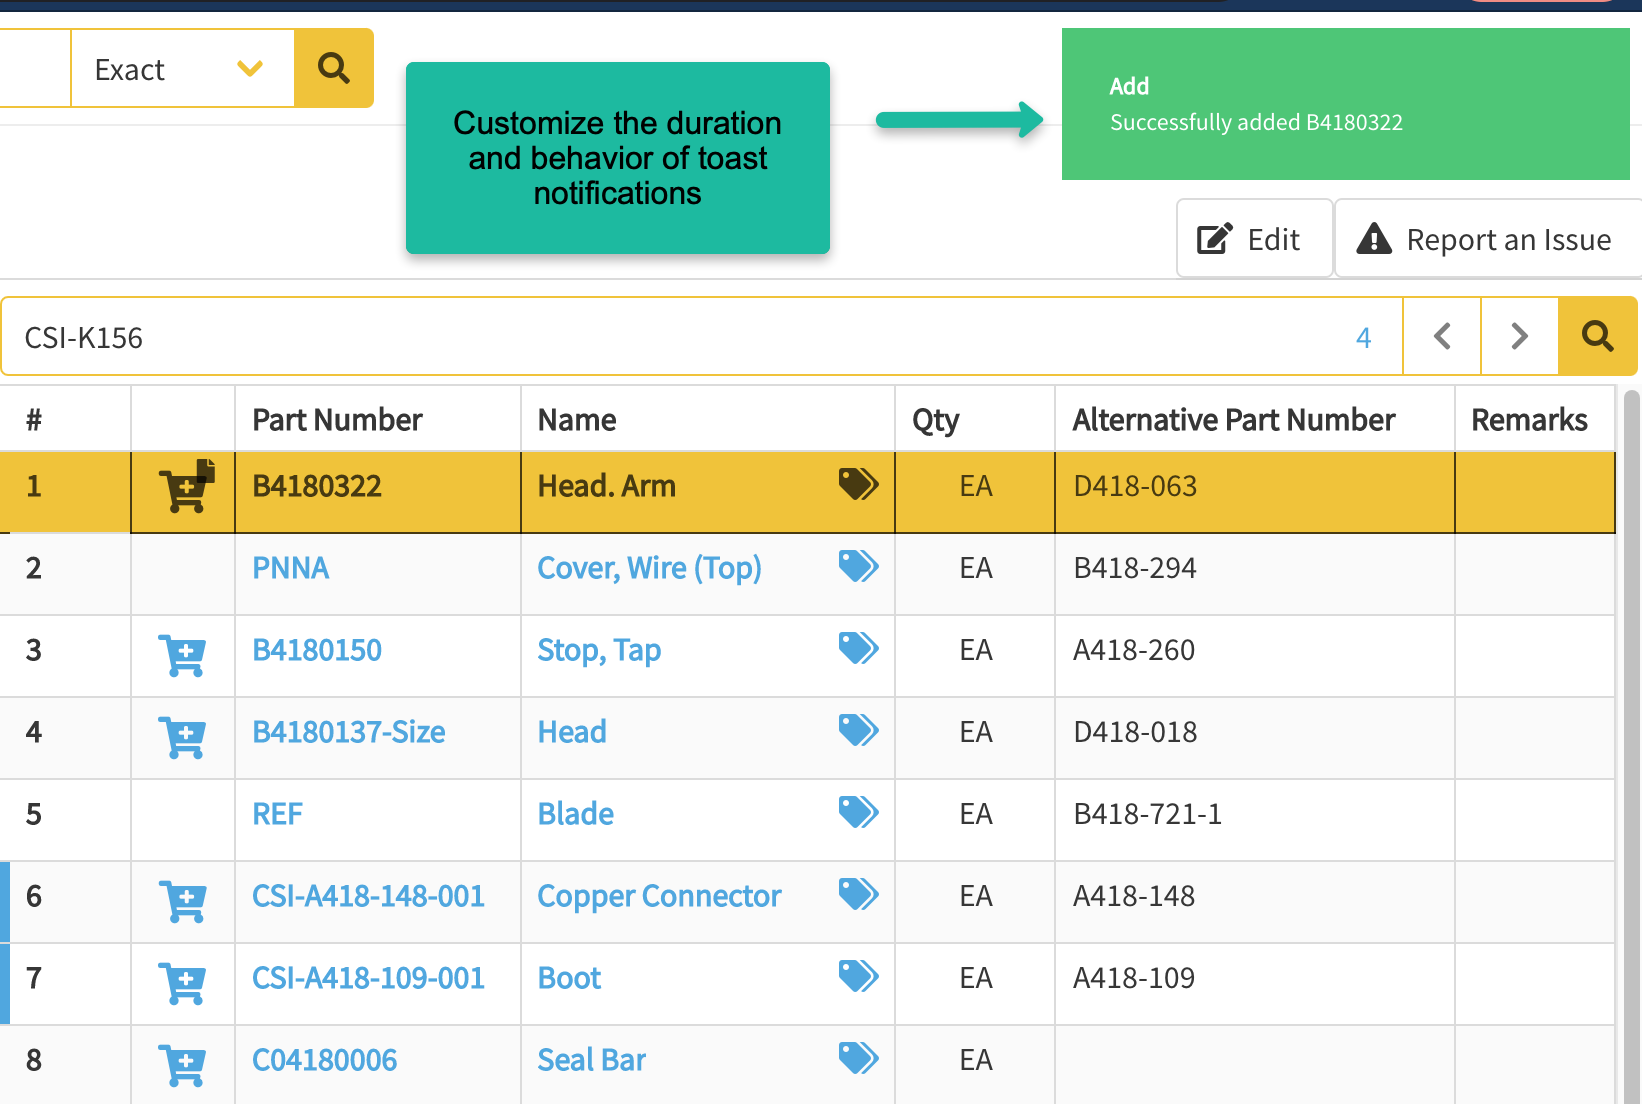Click the tag icon for Head. Arm
The width and height of the screenshot is (1642, 1104).
tap(858, 484)
